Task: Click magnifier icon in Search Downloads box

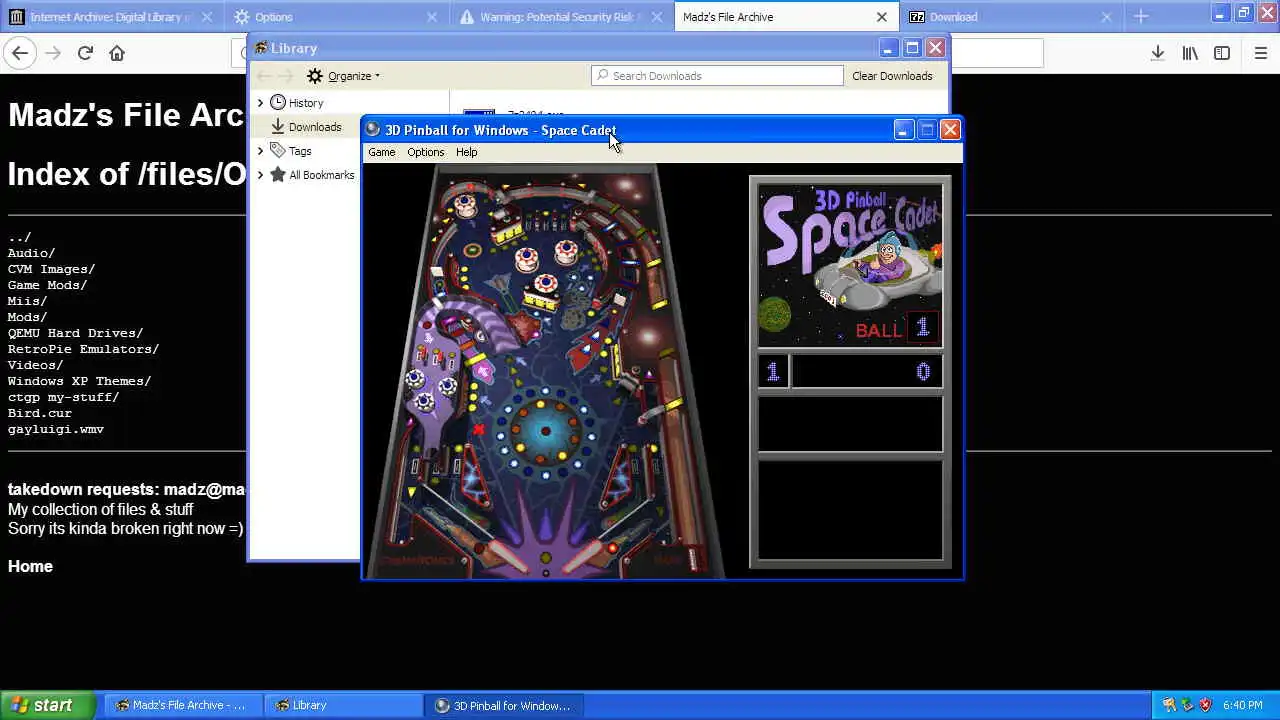Action: [601, 75]
